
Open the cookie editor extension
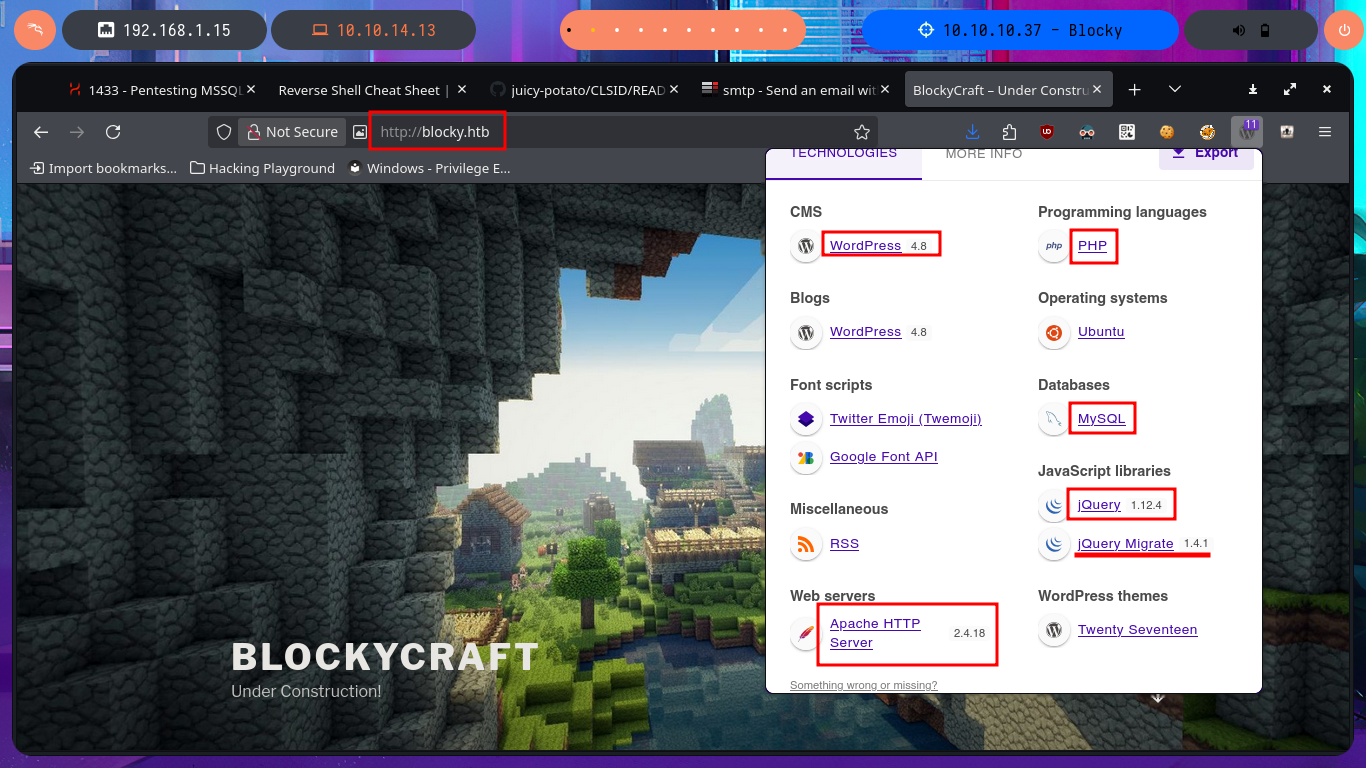pyautogui.click(x=1166, y=132)
